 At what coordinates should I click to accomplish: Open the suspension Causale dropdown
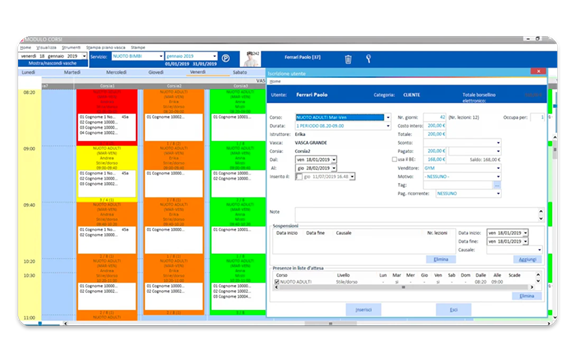pos(539,250)
